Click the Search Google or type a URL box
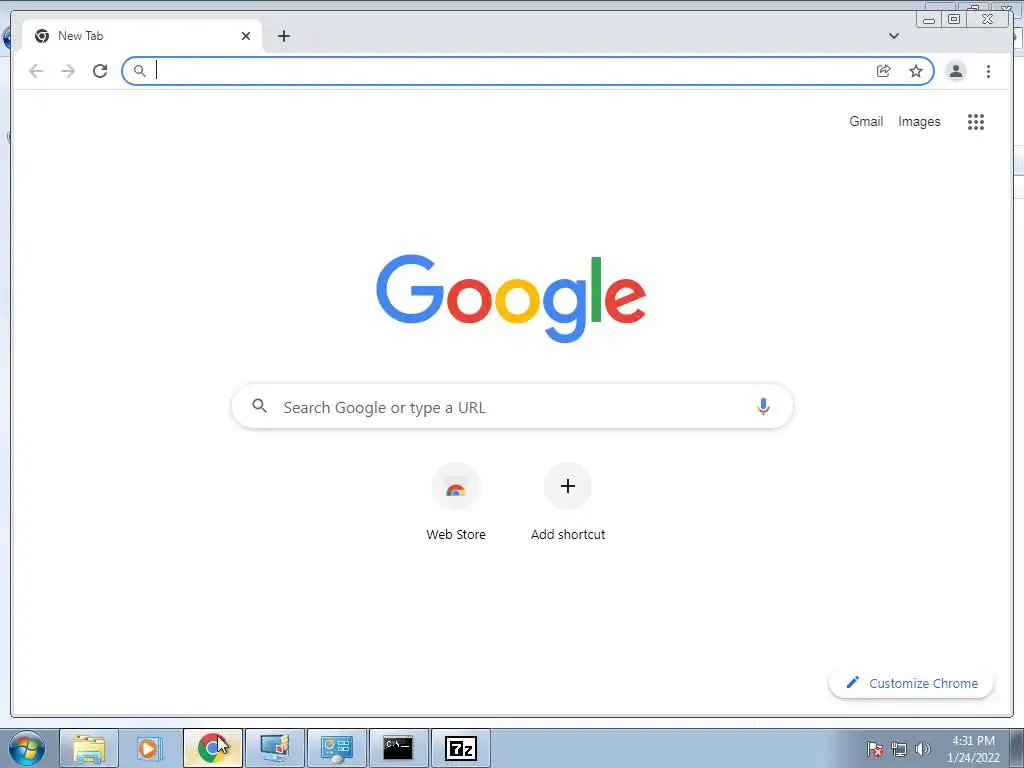1024x768 pixels. (x=513, y=407)
